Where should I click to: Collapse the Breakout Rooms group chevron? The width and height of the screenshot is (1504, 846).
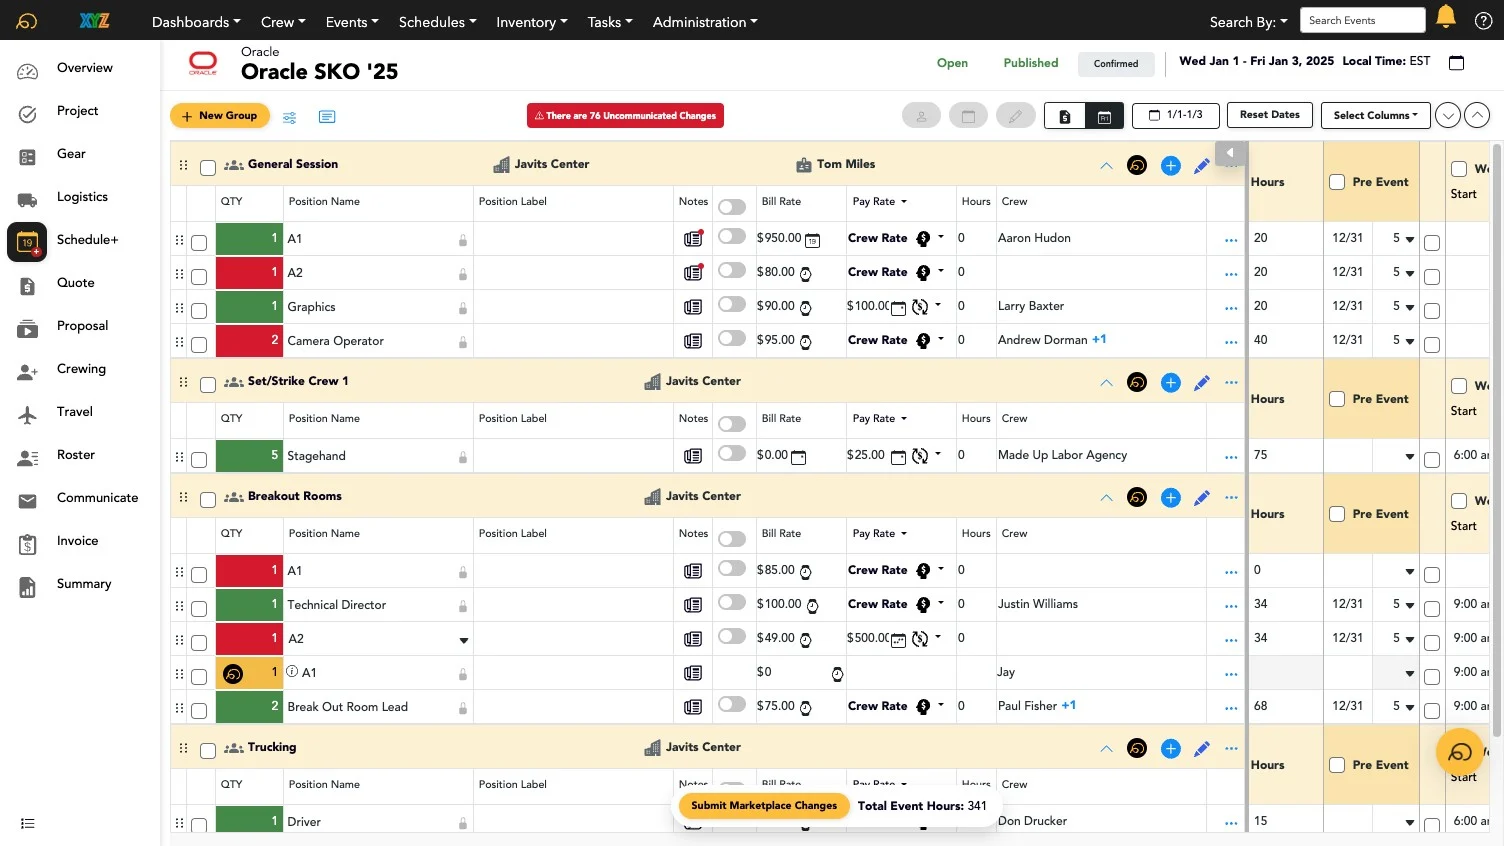(1106, 498)
